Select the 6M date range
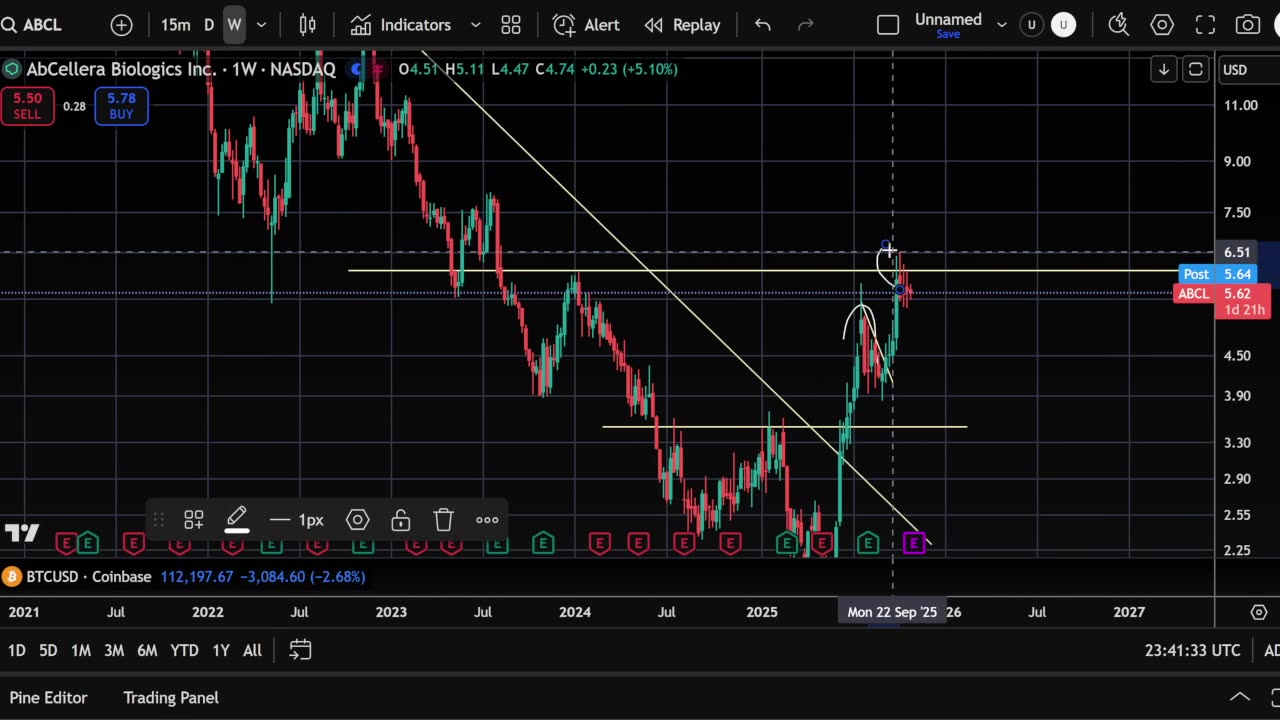Viewport: 1280px width, 720px height. click(x=147, y=650)
